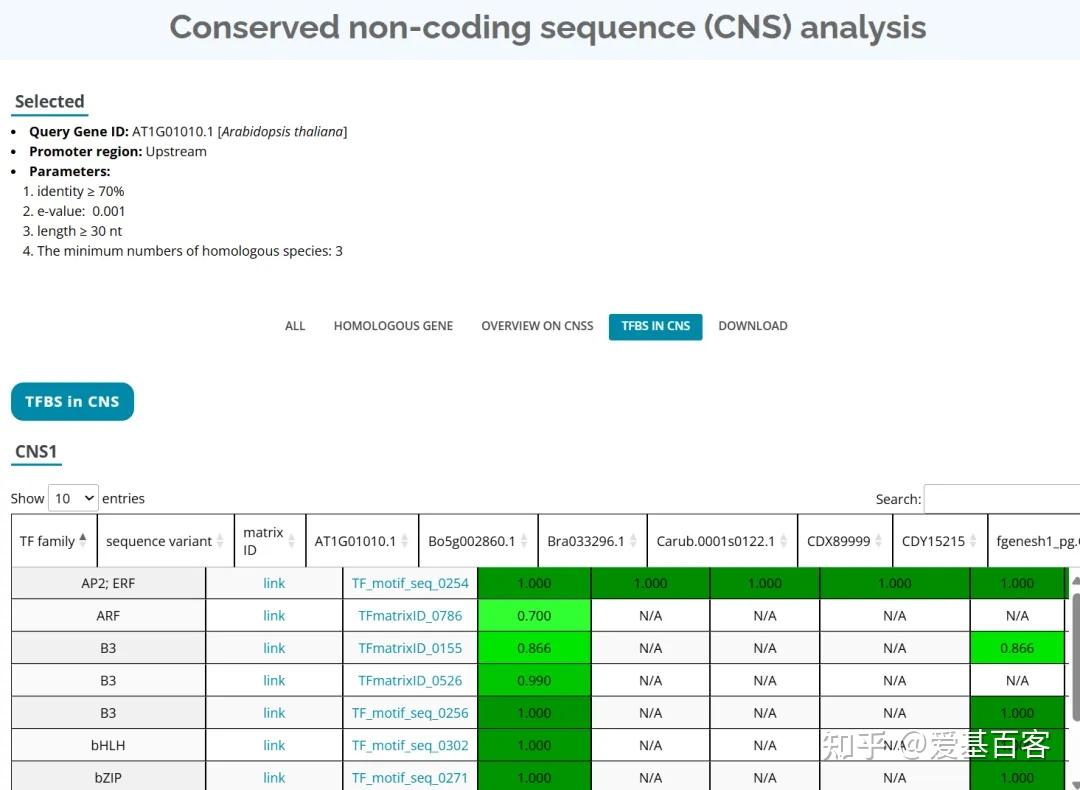Click the CDY15215 column sort icon
1080x790 pixels.
pyautogui.click(x=973, y=541)
